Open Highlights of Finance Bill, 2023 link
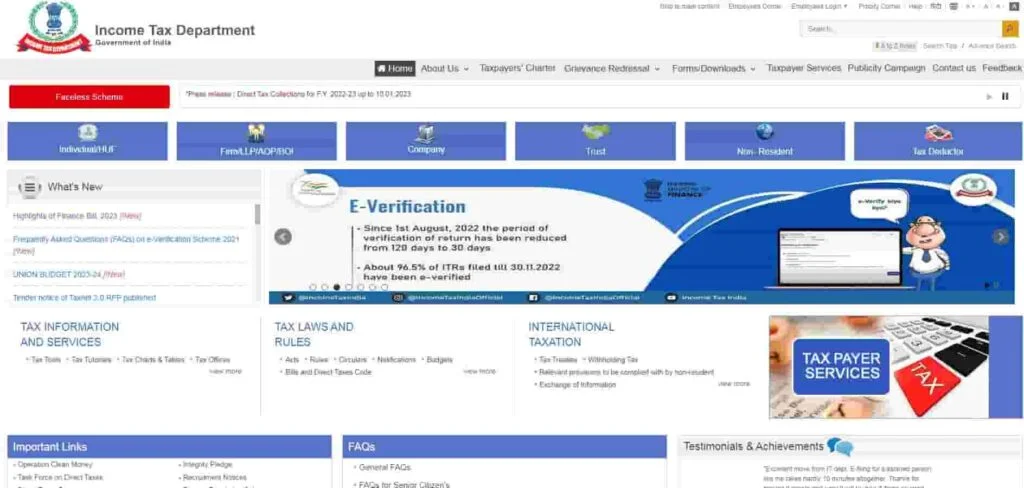Screen dimensions: 1024x488 77,216
